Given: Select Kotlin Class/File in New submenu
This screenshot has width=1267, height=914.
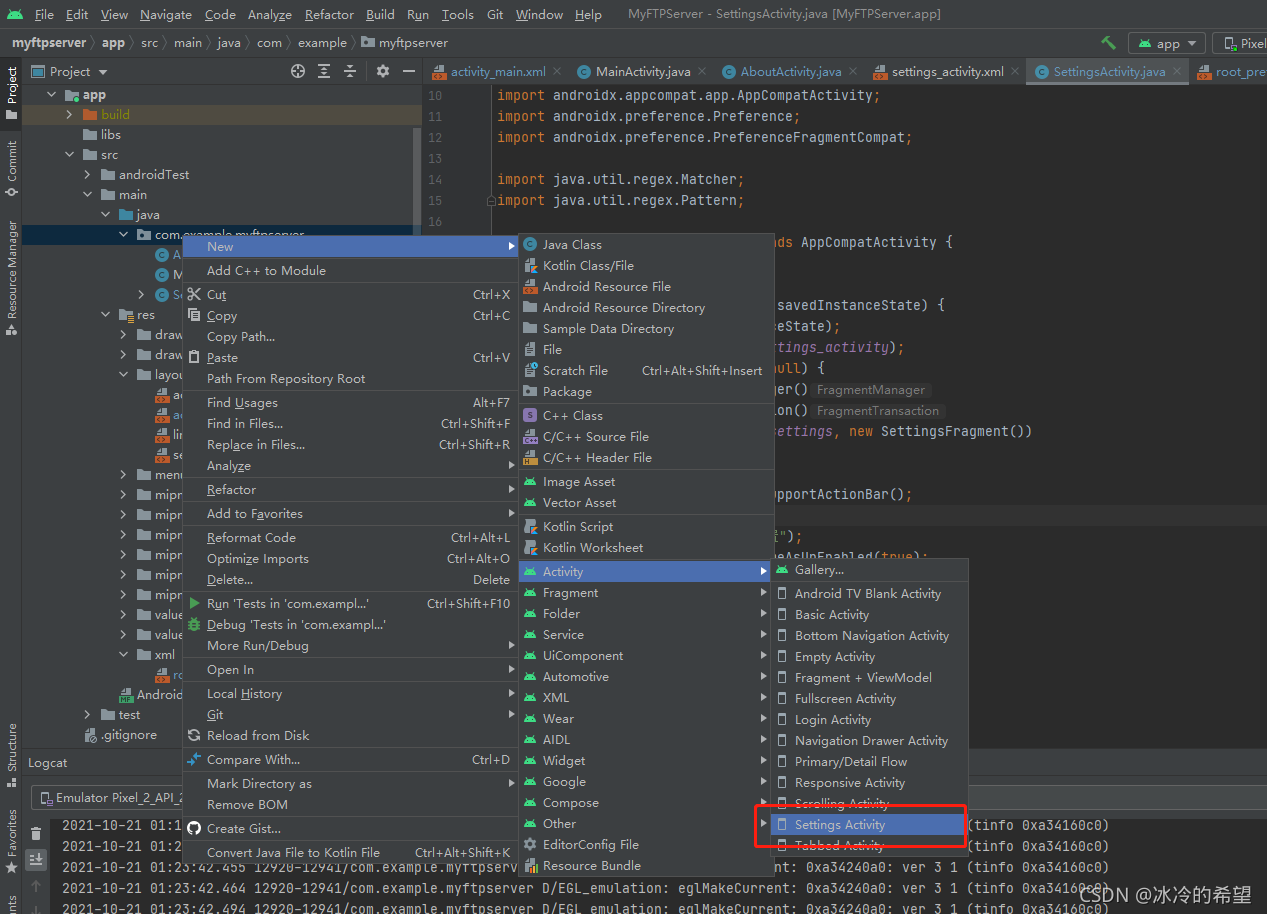Looking at the screenshot, I should 646,265.
